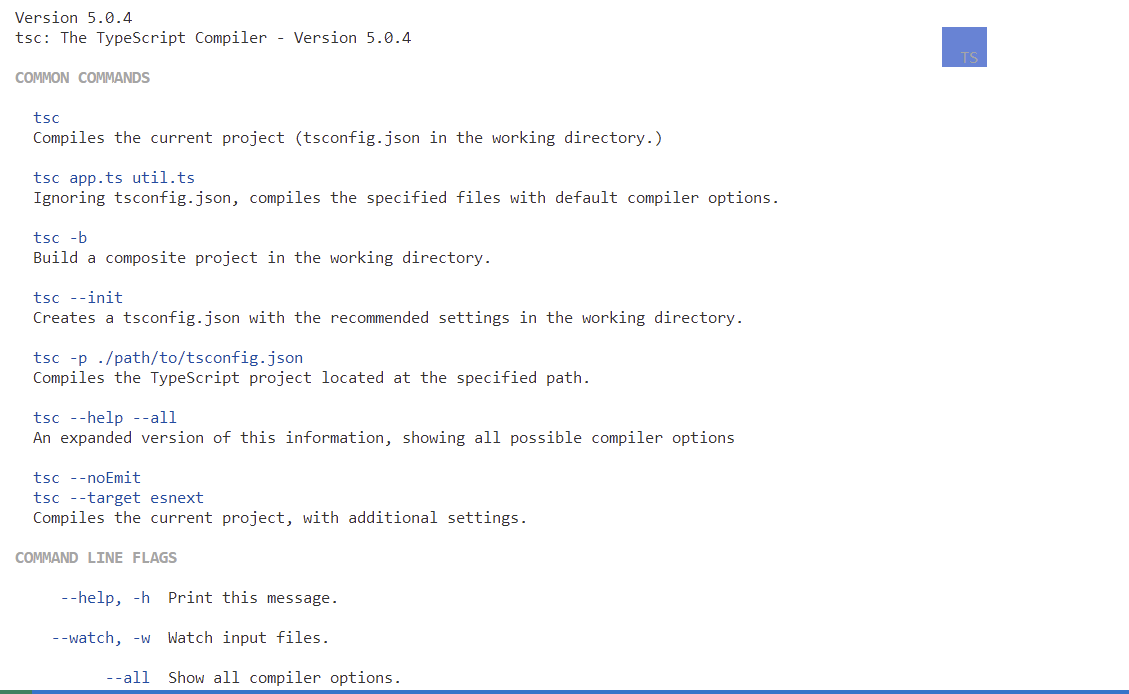Viewport: 1129px width, 694px height.
Task: Click the 'tsc -b' command line
Action: pos(60,238)
